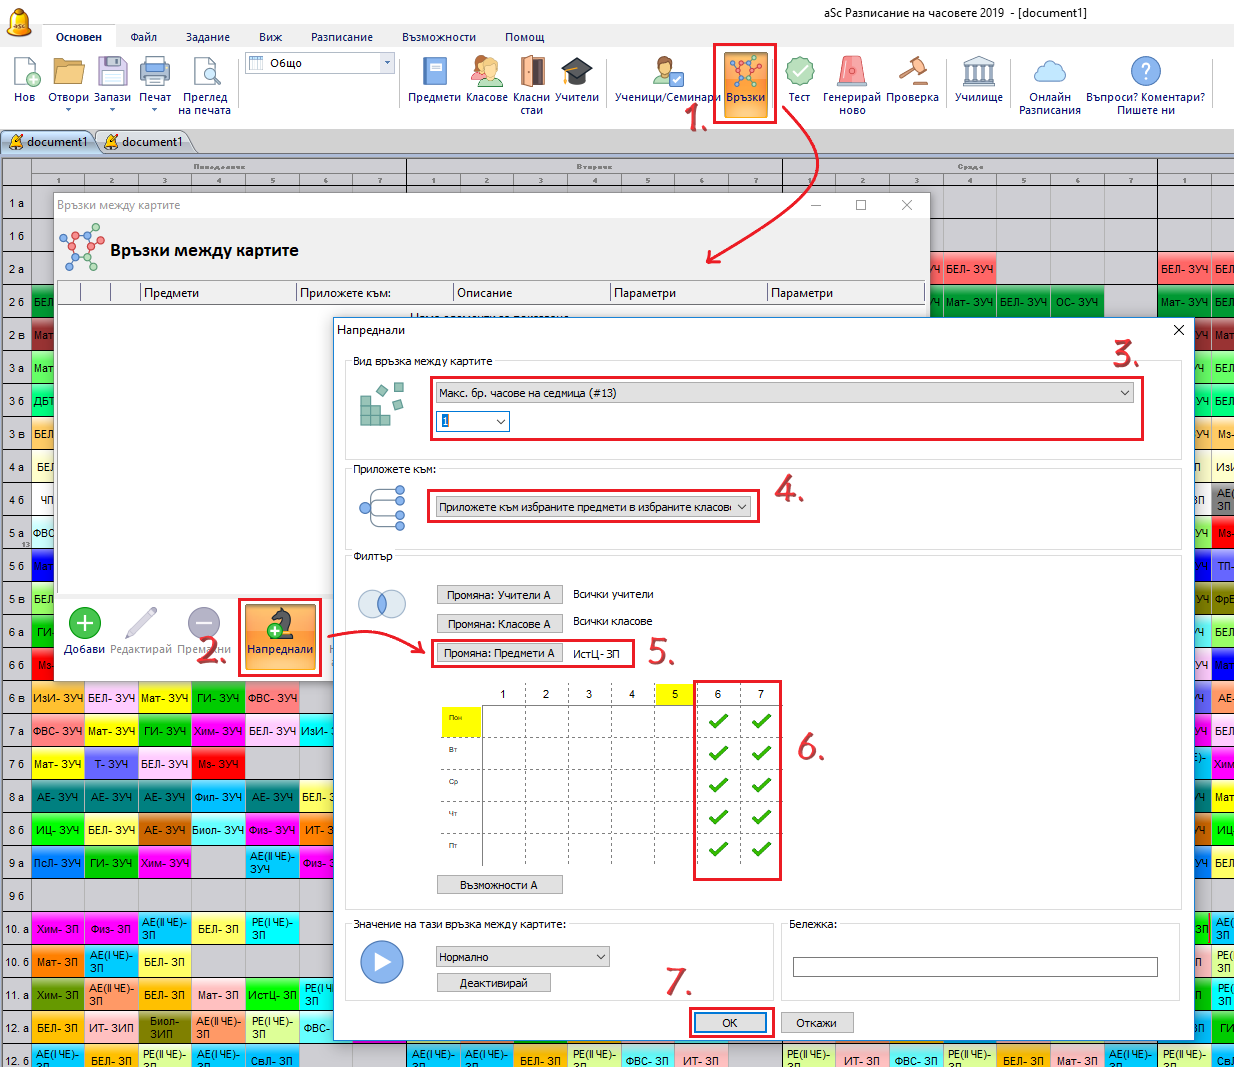
Task: Expand the Нормално importance dropdown
Action: (x=522, y=957)
